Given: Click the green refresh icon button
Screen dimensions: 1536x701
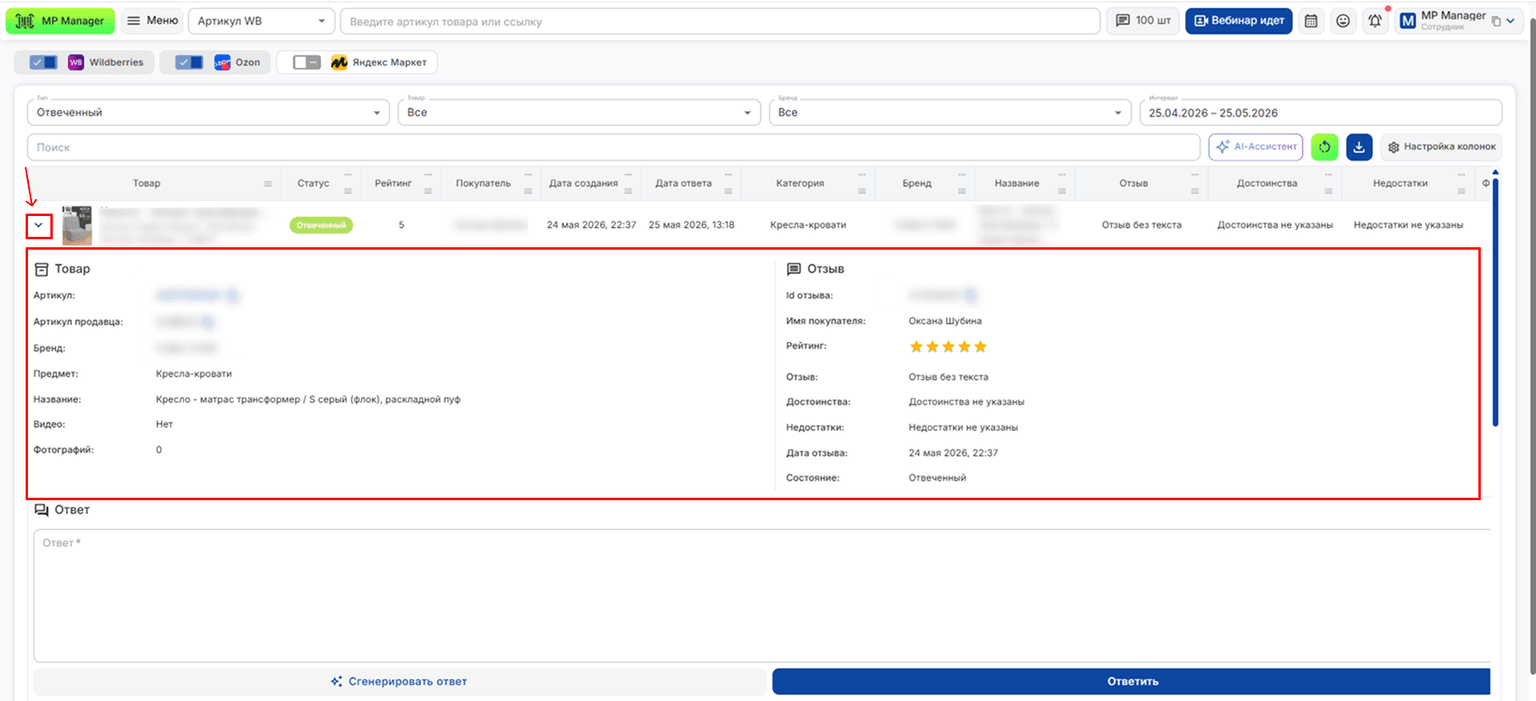Looking at the screenshot, I should 1324,147.
